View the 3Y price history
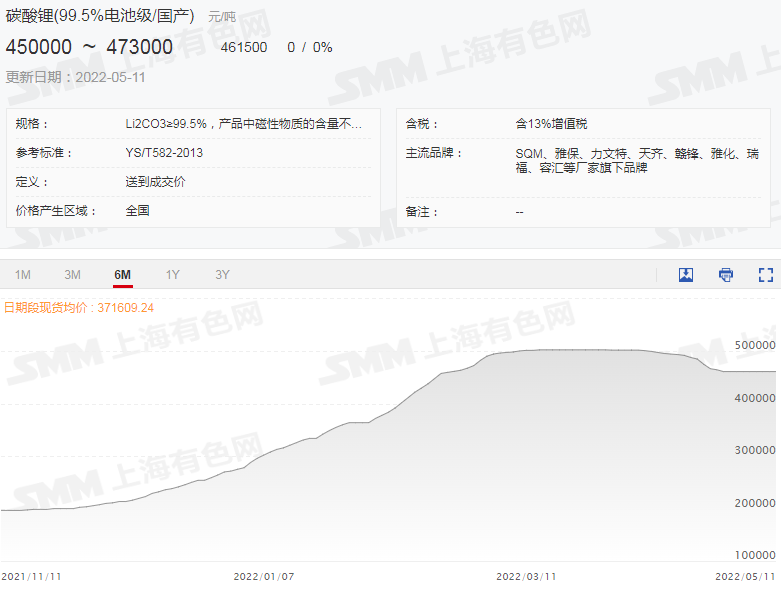This screenshot has height=590, width=781. [222, 275]
